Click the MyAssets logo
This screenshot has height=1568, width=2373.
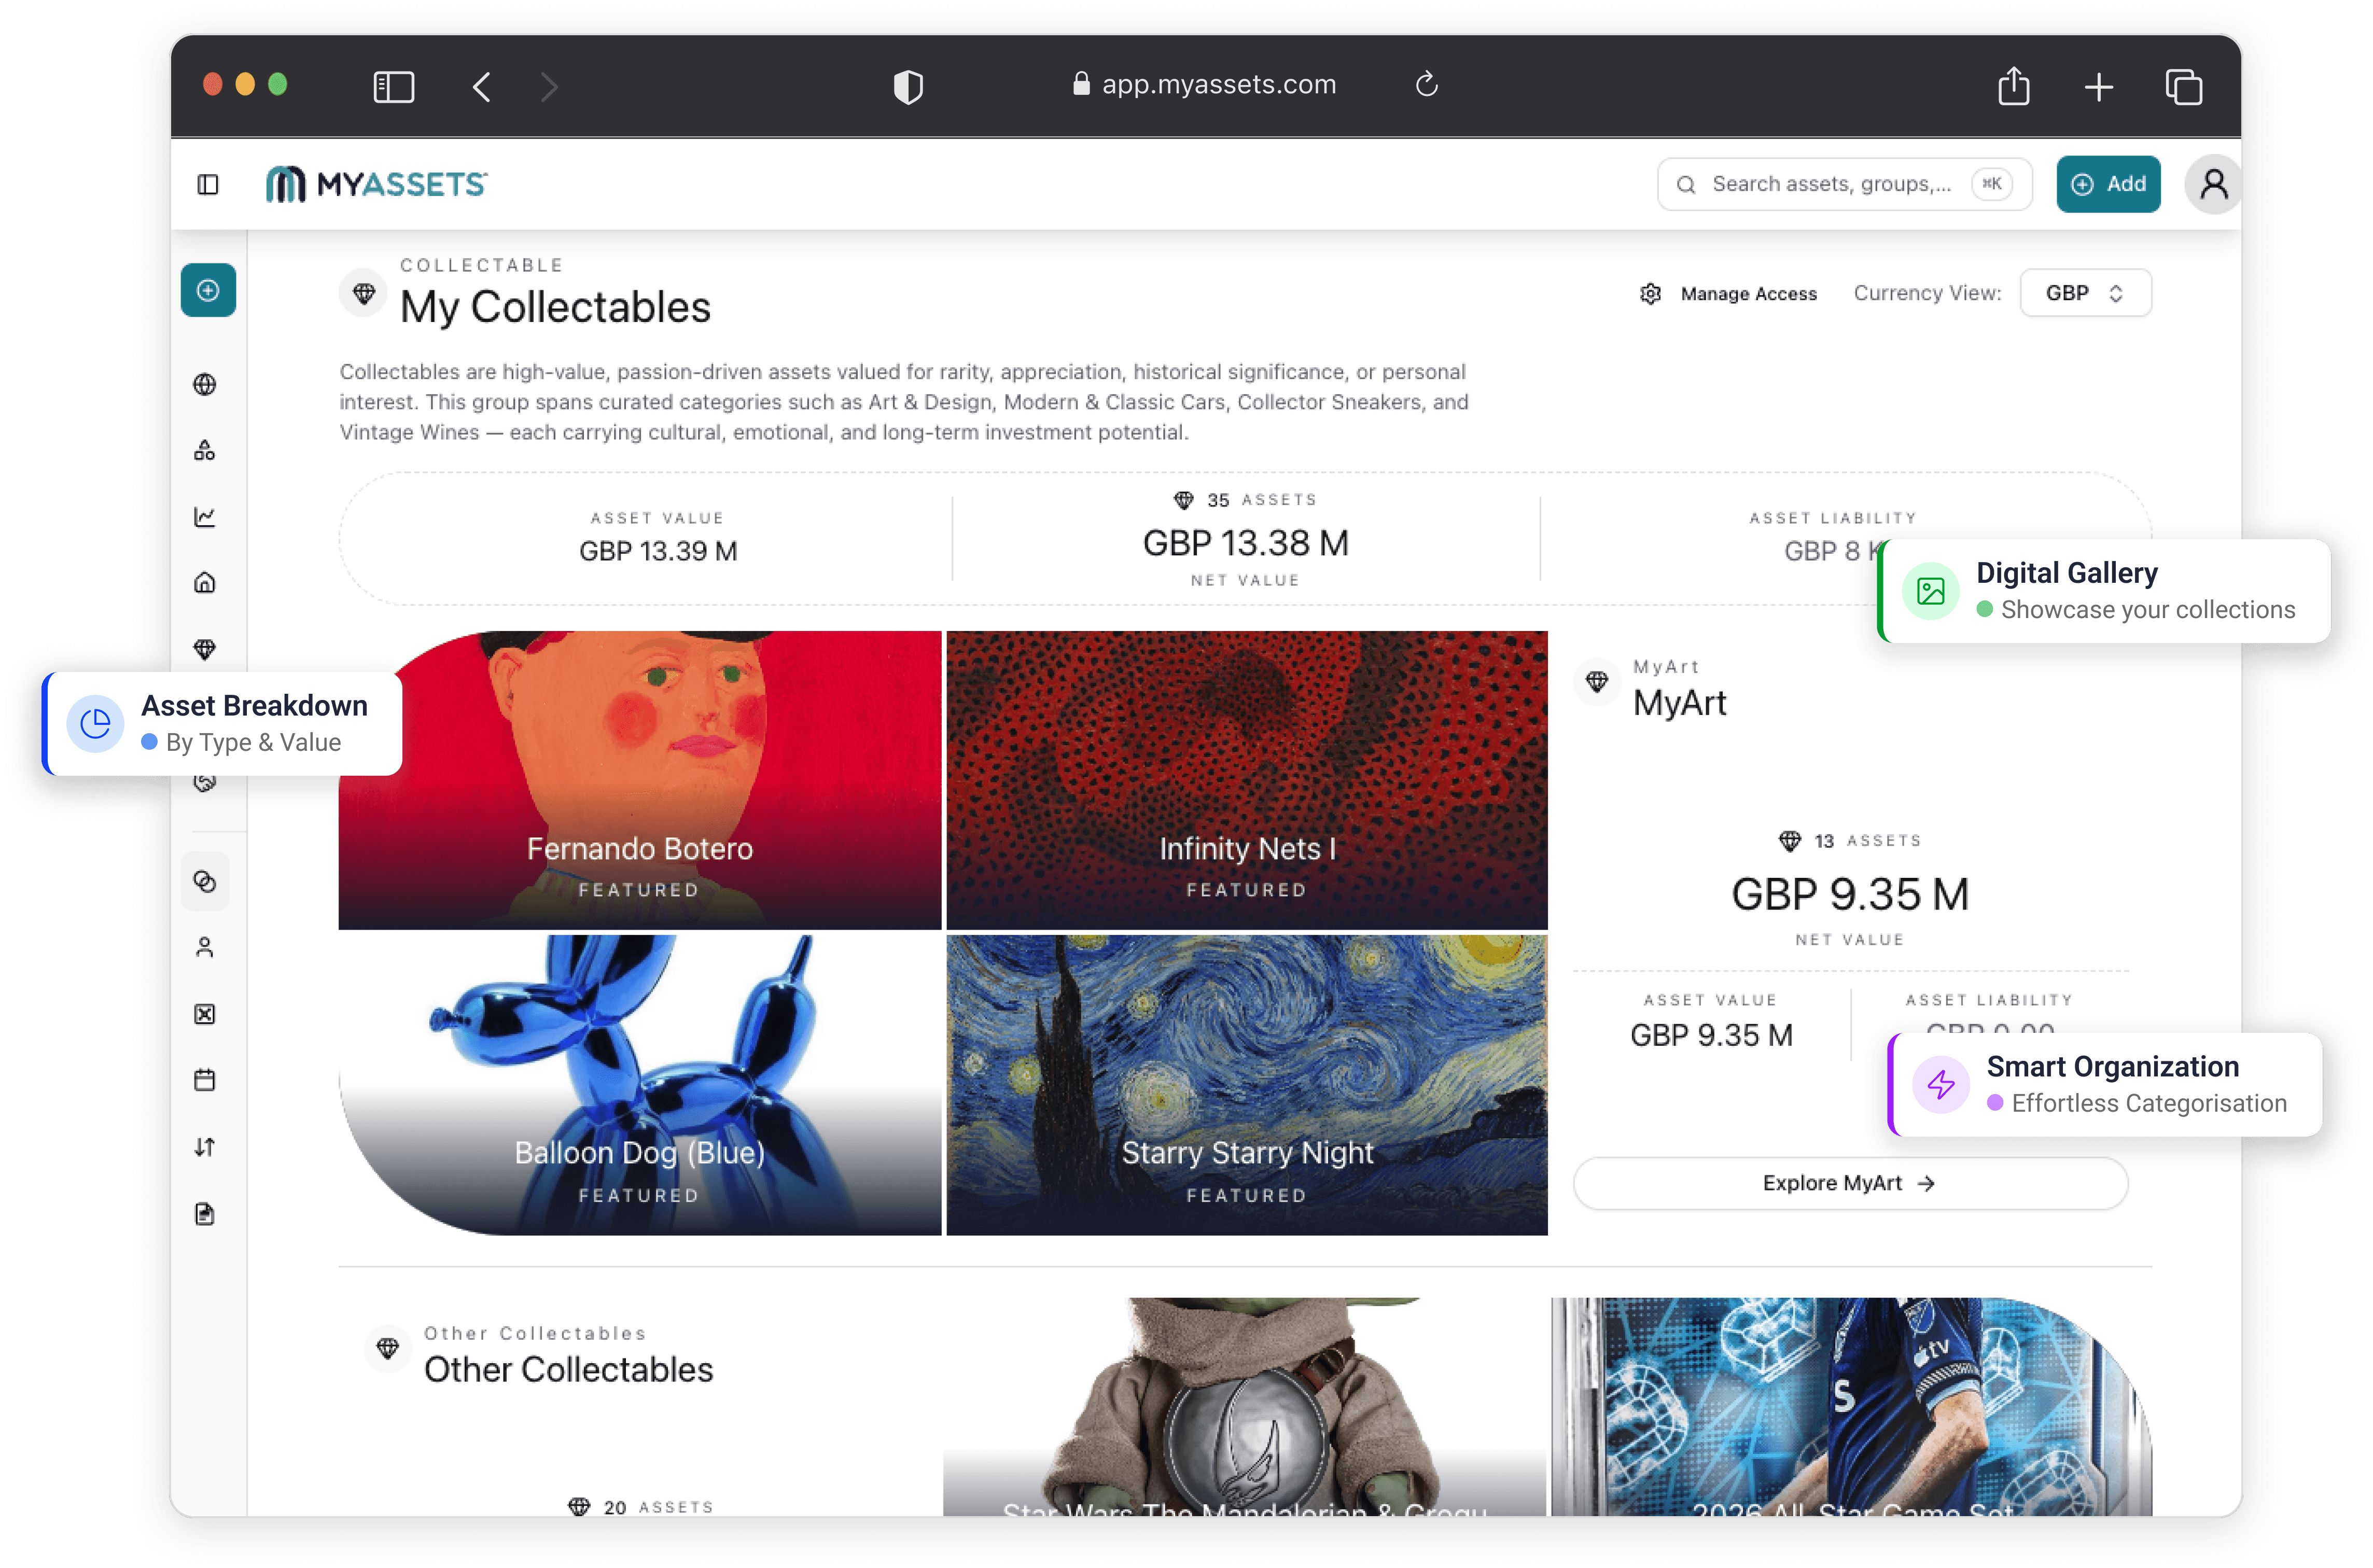tap(376, 184)
